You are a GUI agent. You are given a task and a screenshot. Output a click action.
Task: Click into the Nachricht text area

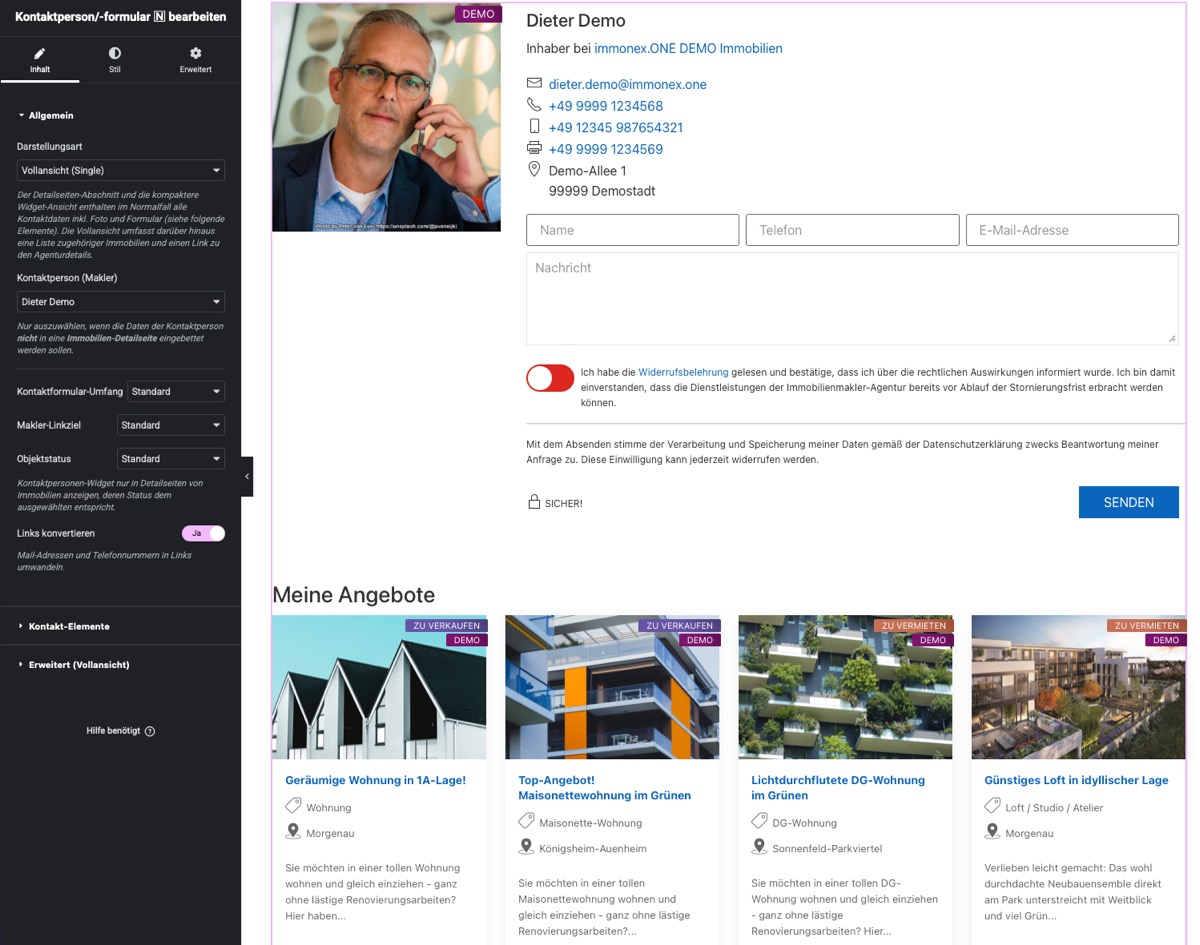pos(852,298)
